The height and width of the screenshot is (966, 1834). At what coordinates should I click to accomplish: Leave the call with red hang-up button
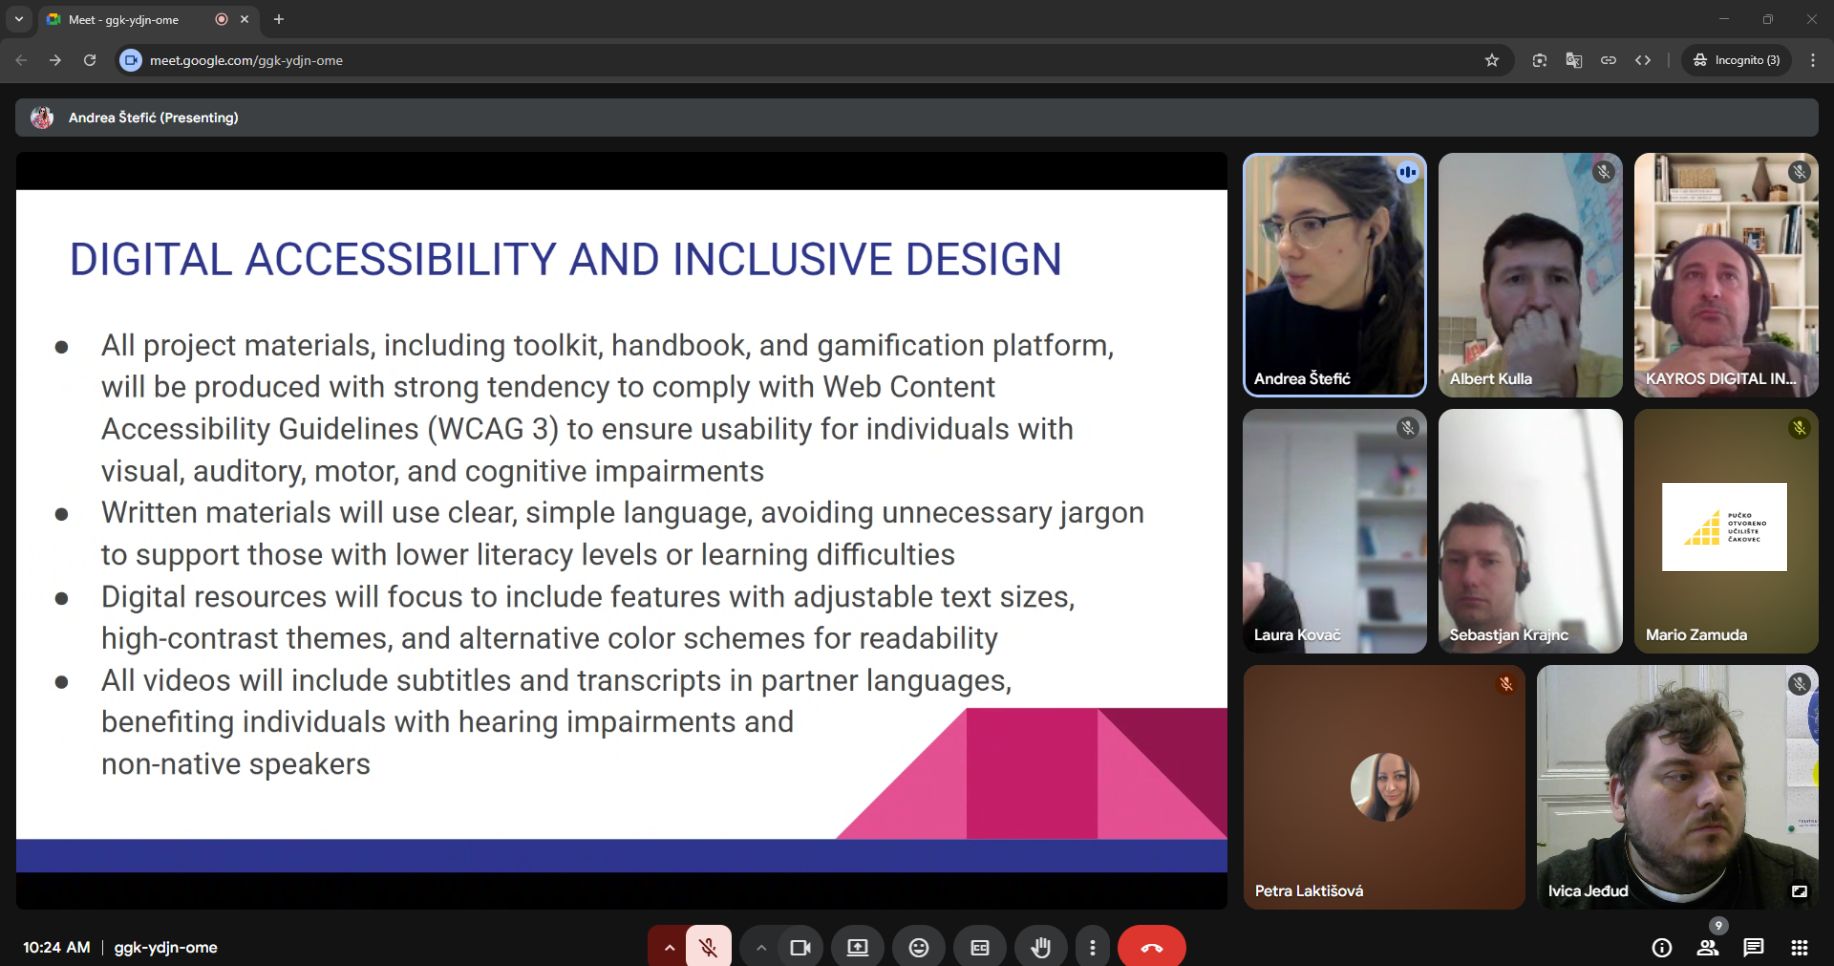[x=1151, y=947]
